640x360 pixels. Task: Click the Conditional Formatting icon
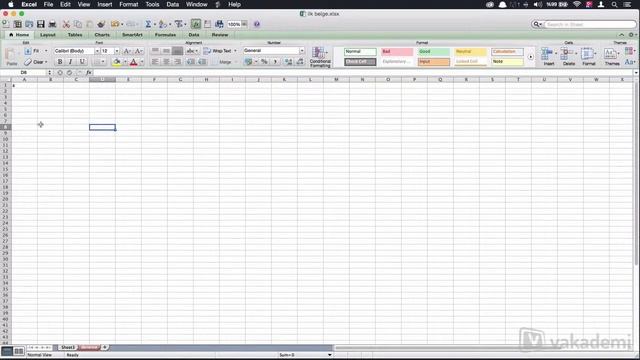(320, 57)
